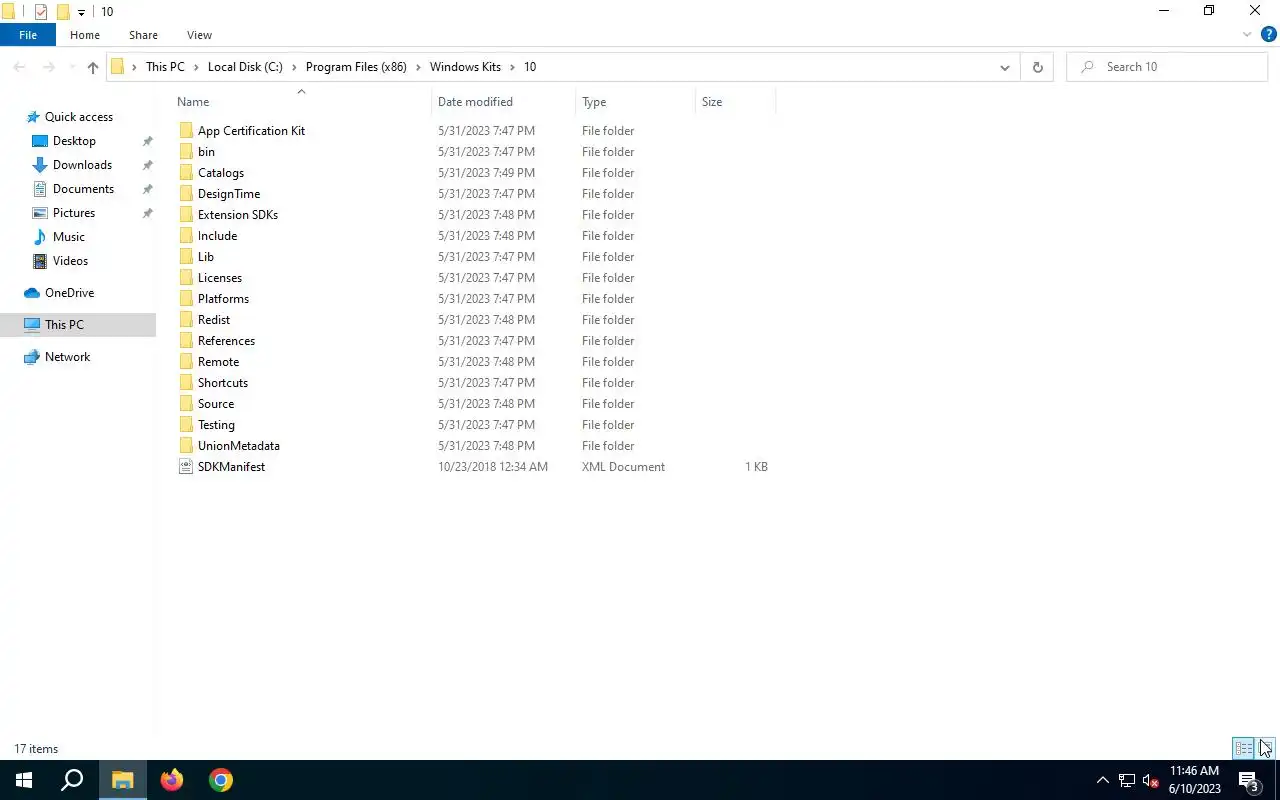Viewport: 1280px width, 800px height.
Task: Open the View ribbon tab
Action: 199,35
